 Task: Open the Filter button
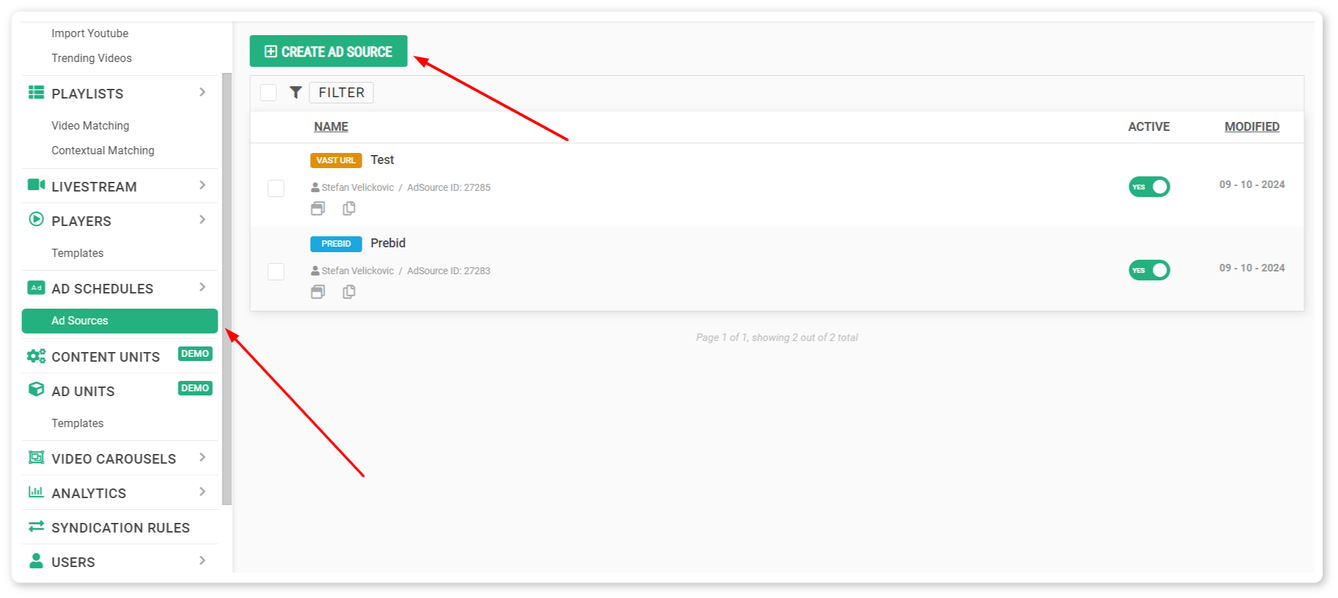coord(341,92)
